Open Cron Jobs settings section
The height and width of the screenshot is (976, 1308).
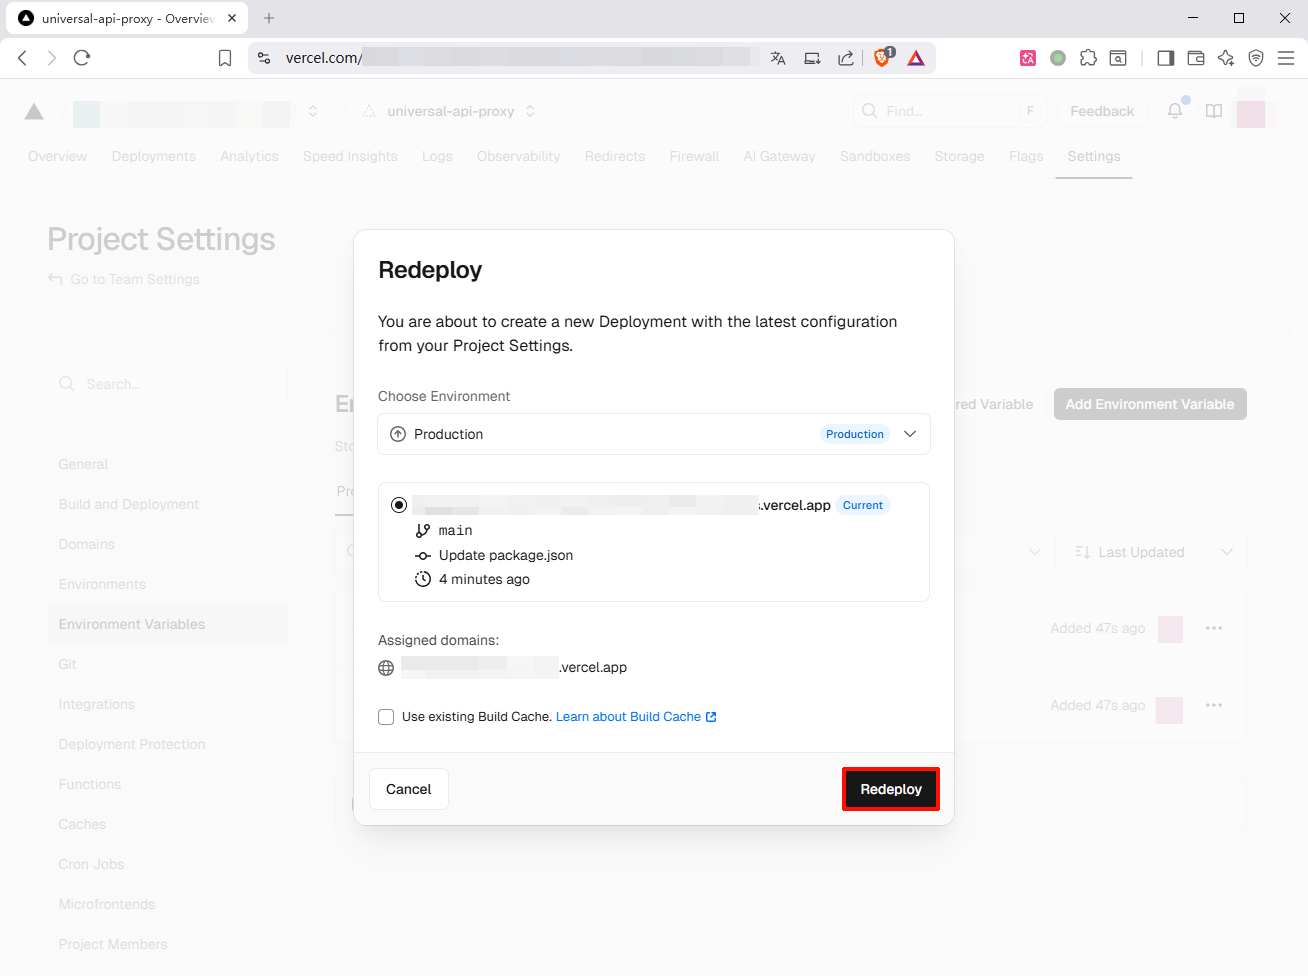[x=91, y=864]
